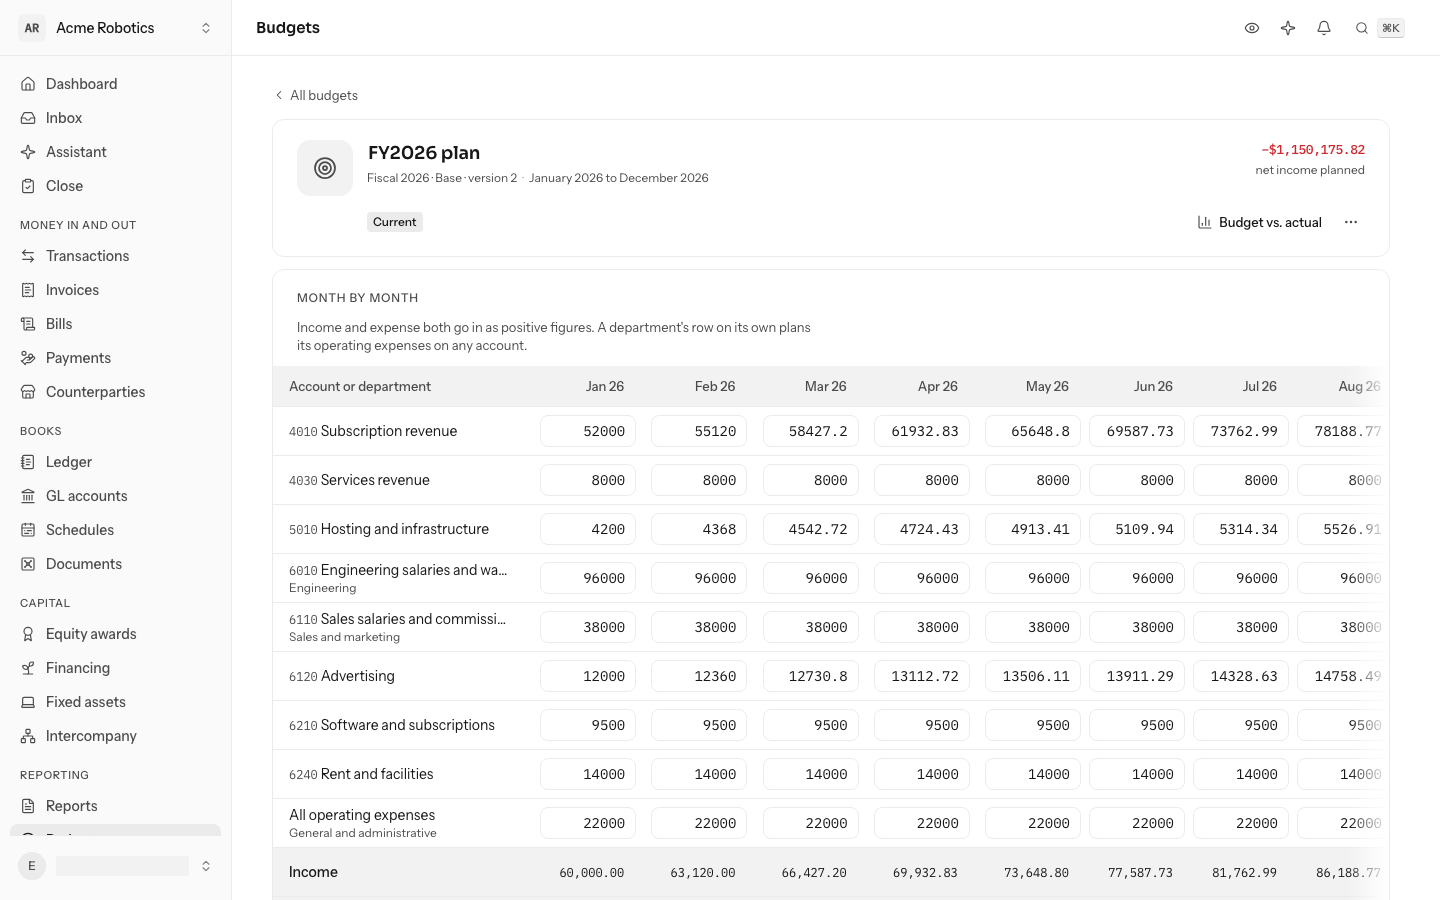
Task: Click the Payments sidebar icon
Action: click(28, 358)
